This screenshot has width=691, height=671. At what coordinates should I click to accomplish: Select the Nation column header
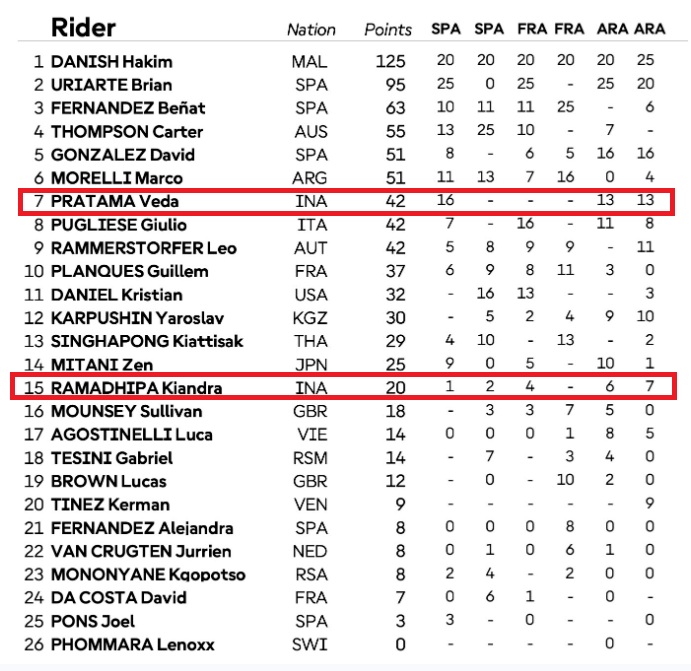click(311, 30)
